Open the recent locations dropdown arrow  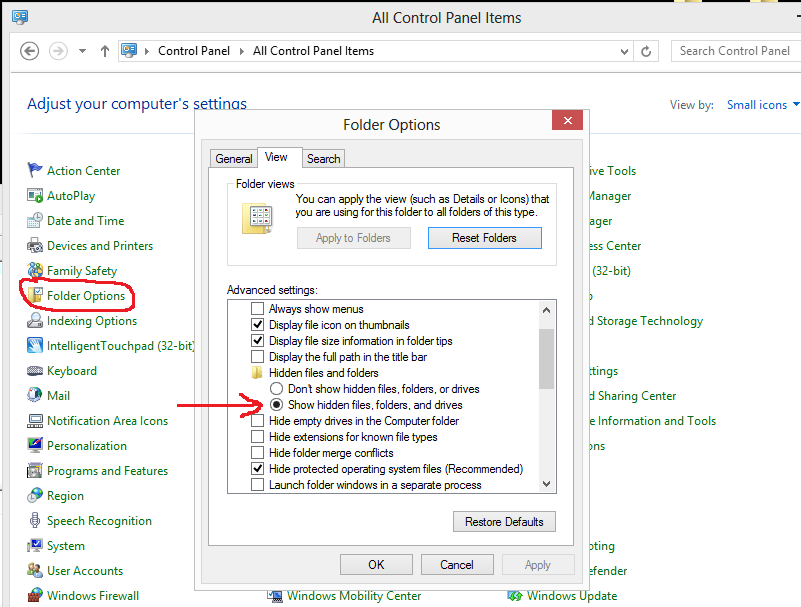pyautogui.click(x=82, y=51)
